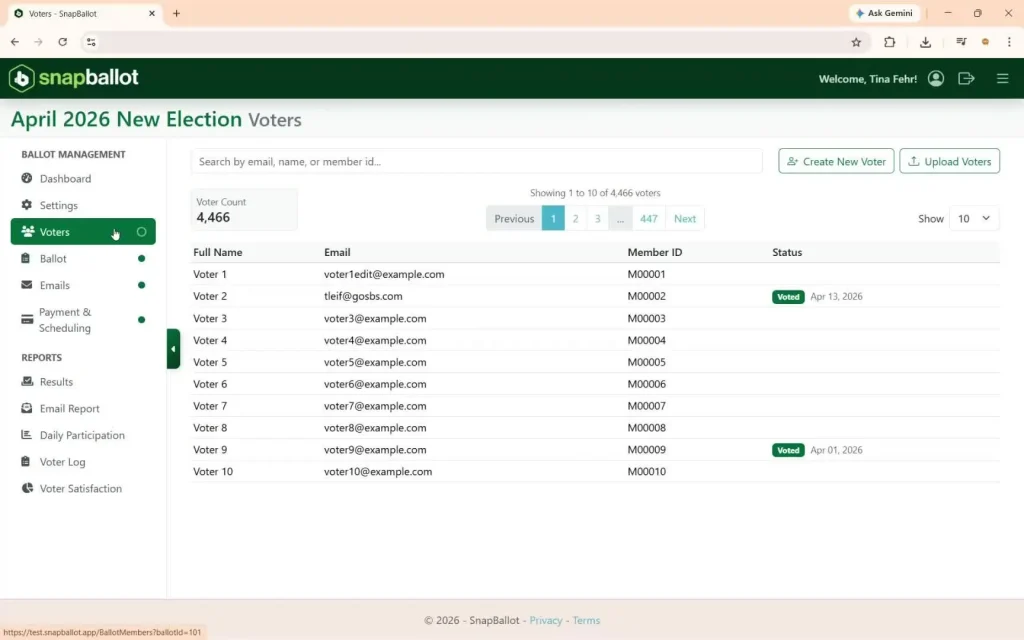Open the Terms link
This screenshot has height=640, width=1024.
(586, 620)
